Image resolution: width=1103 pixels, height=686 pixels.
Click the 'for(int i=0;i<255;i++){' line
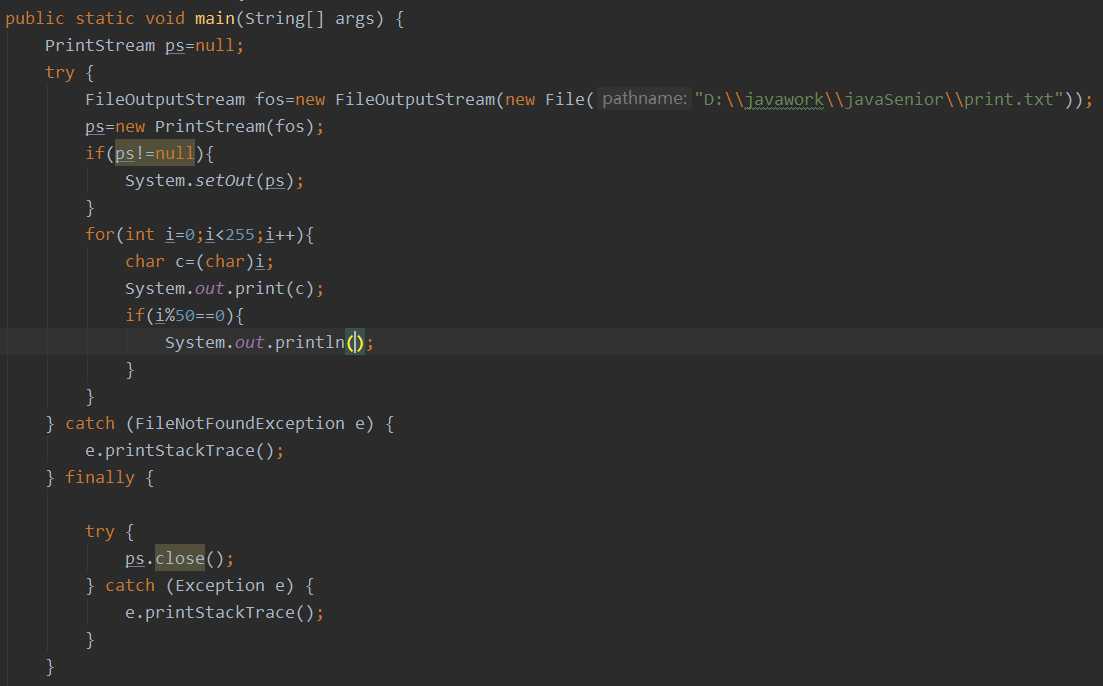pyautogui.click(x=200, y=234)
